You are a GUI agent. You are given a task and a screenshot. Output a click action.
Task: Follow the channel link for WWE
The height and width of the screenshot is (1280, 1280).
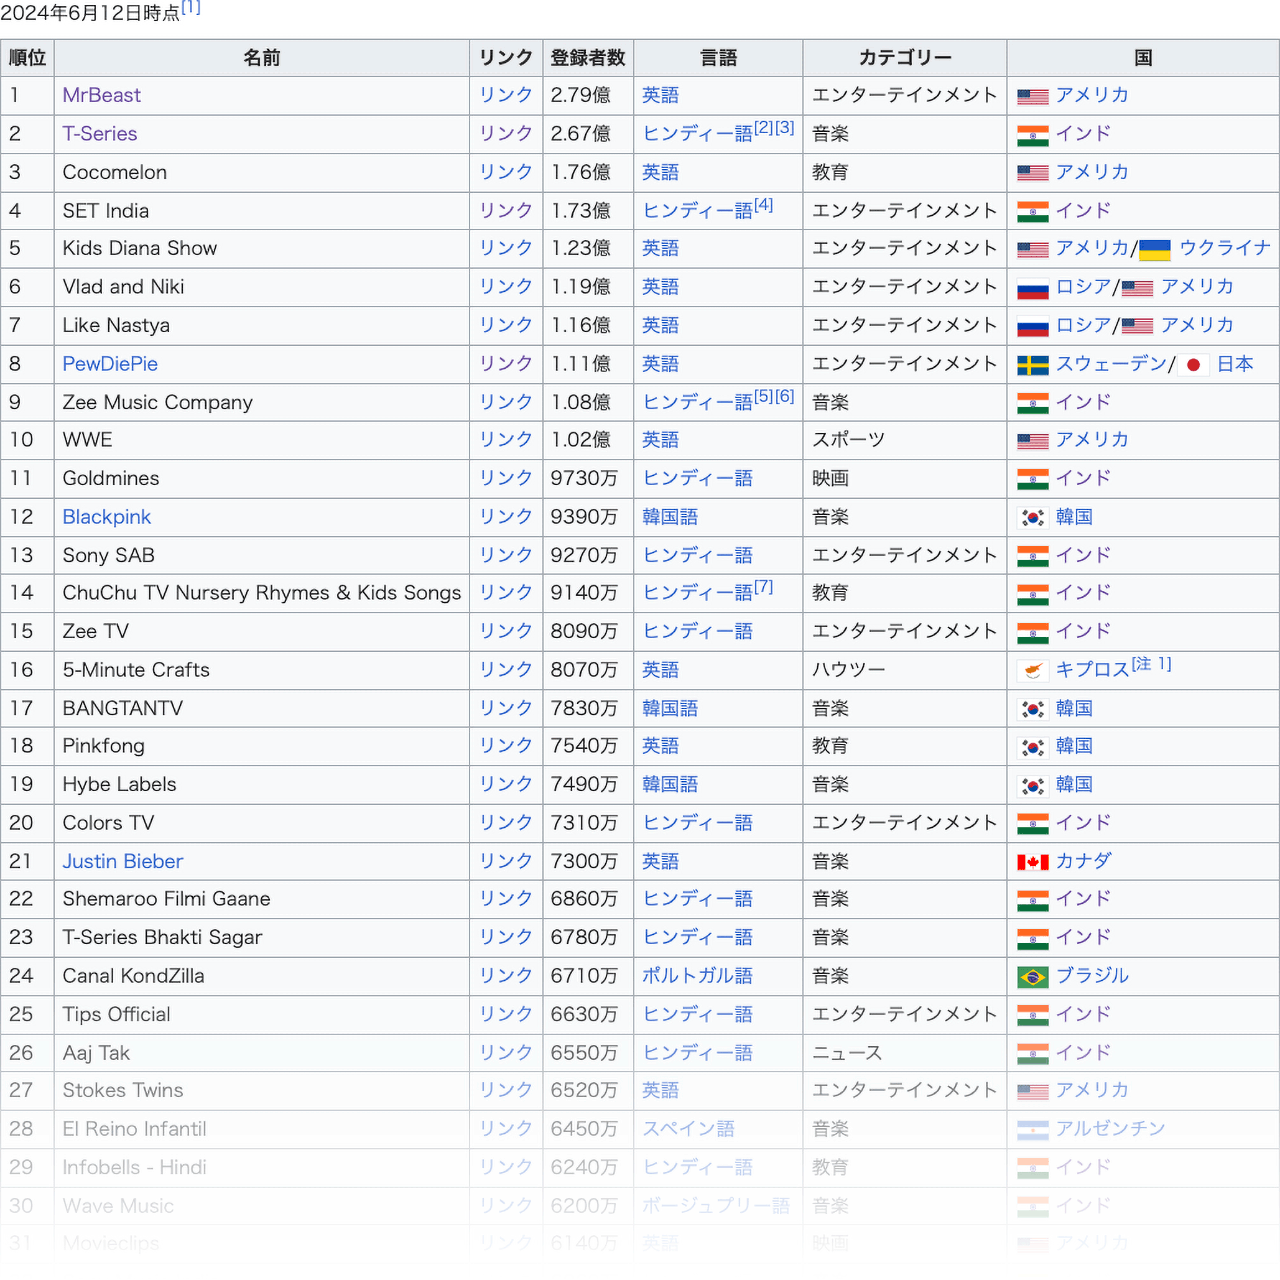[505, 440]
